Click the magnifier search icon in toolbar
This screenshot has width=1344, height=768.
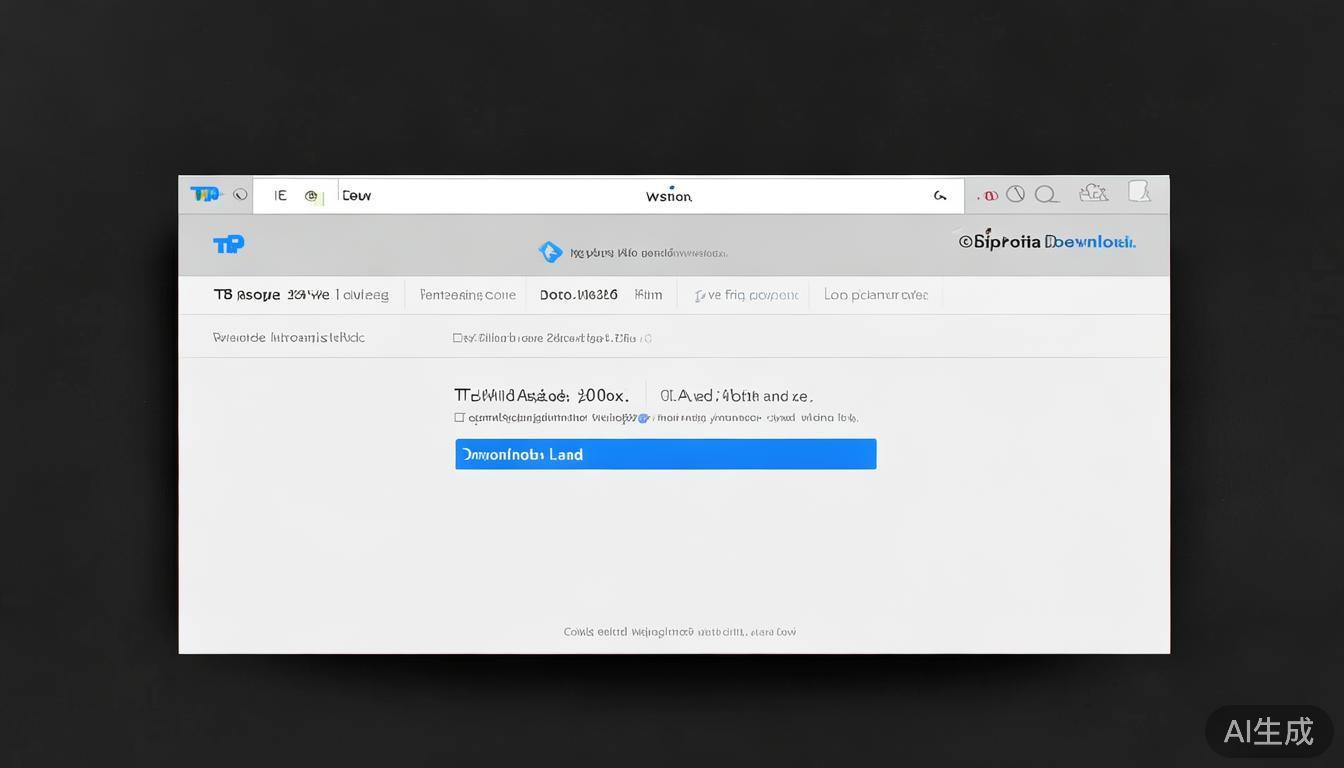point(1046,194)
